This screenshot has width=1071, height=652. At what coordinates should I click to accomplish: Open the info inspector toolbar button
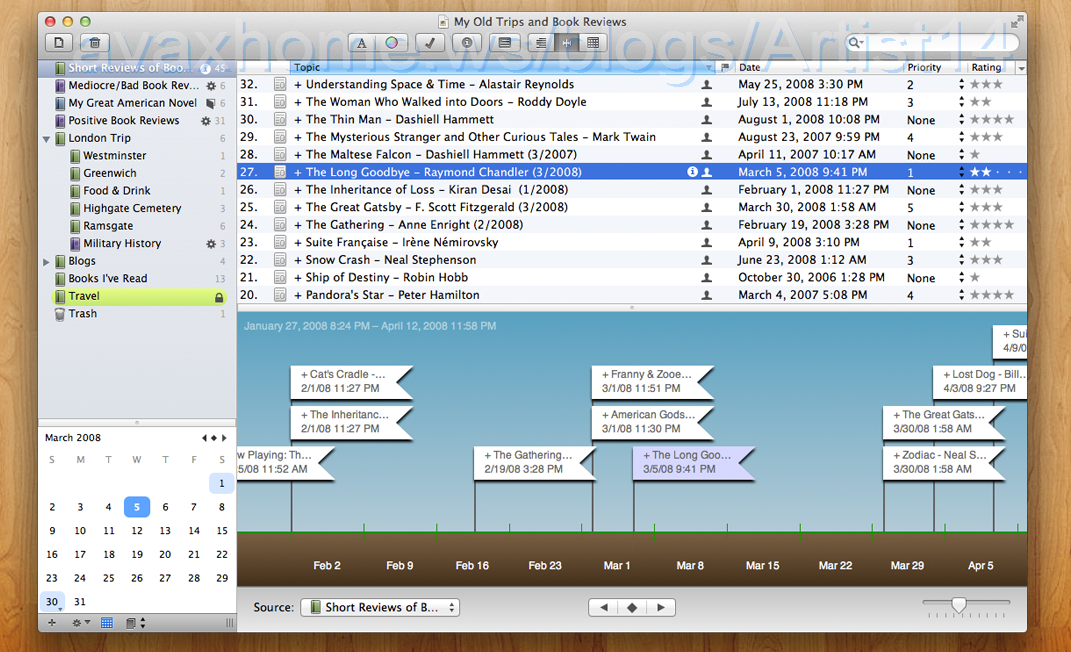(x=467, y=43)
